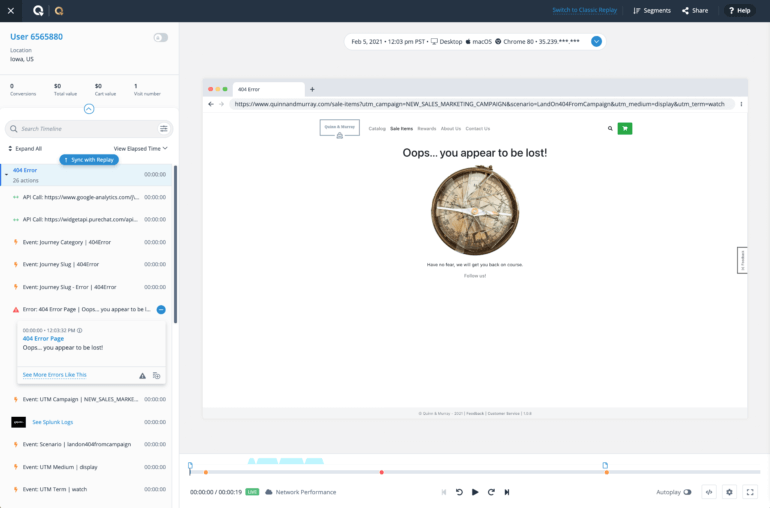
Task: Click red warning icon on Error 404 row
Action: click(x=16, y=310)
